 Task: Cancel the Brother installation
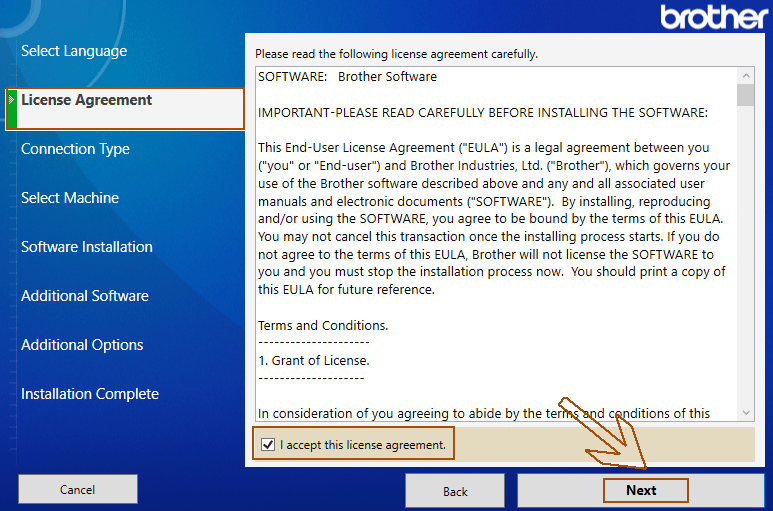(x=78, y=489)
